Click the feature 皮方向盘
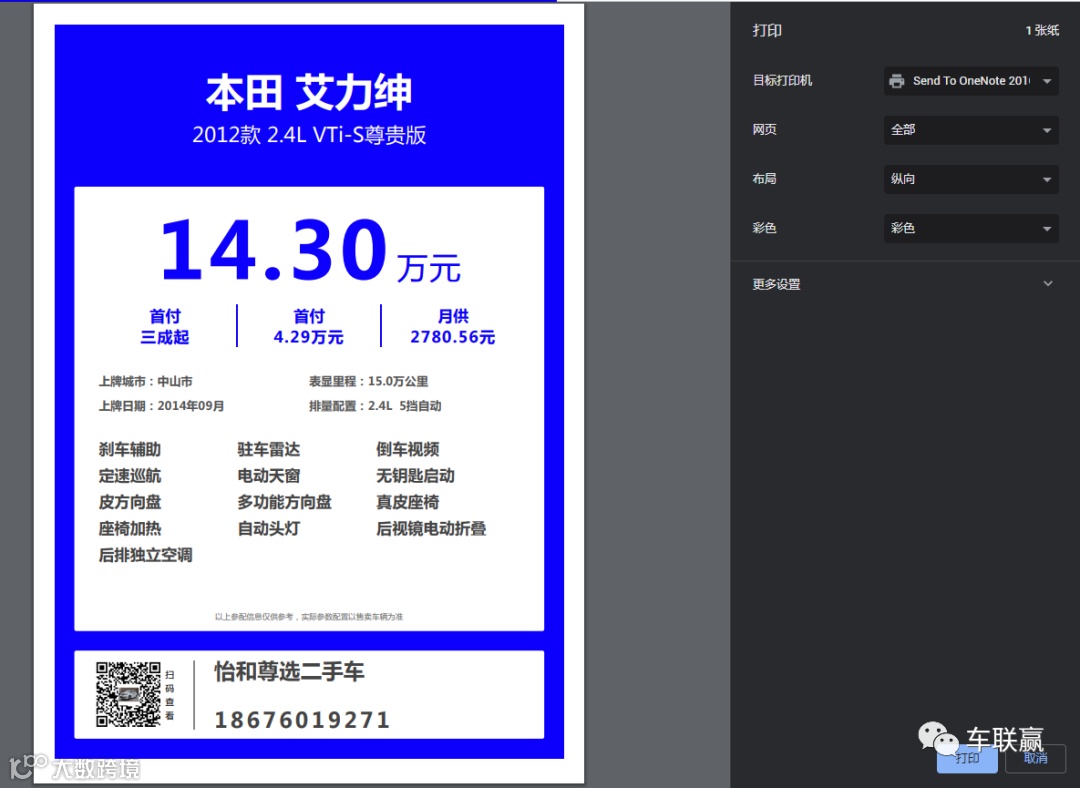1080x788 pixels. tap(129, 502)
